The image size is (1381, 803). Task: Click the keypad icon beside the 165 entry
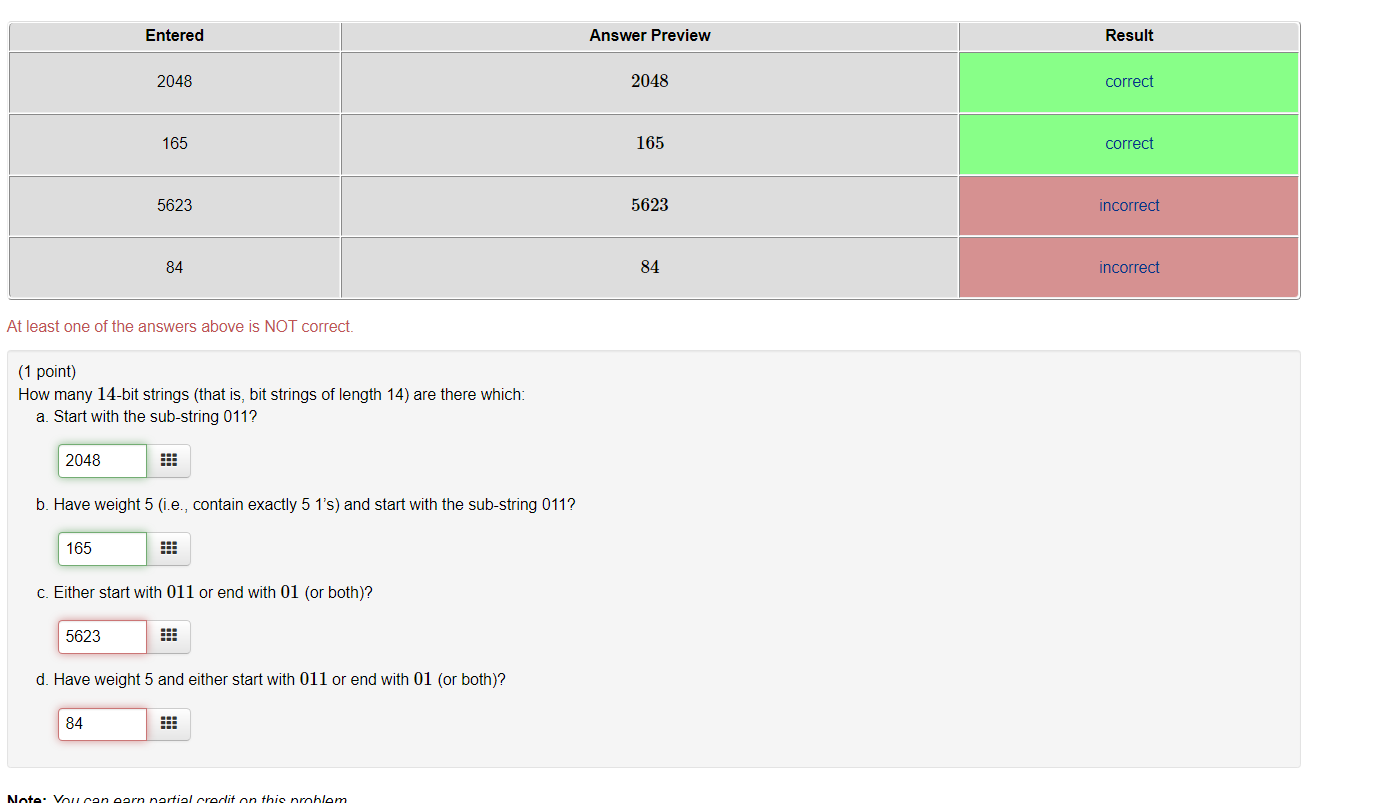[169, 548]
